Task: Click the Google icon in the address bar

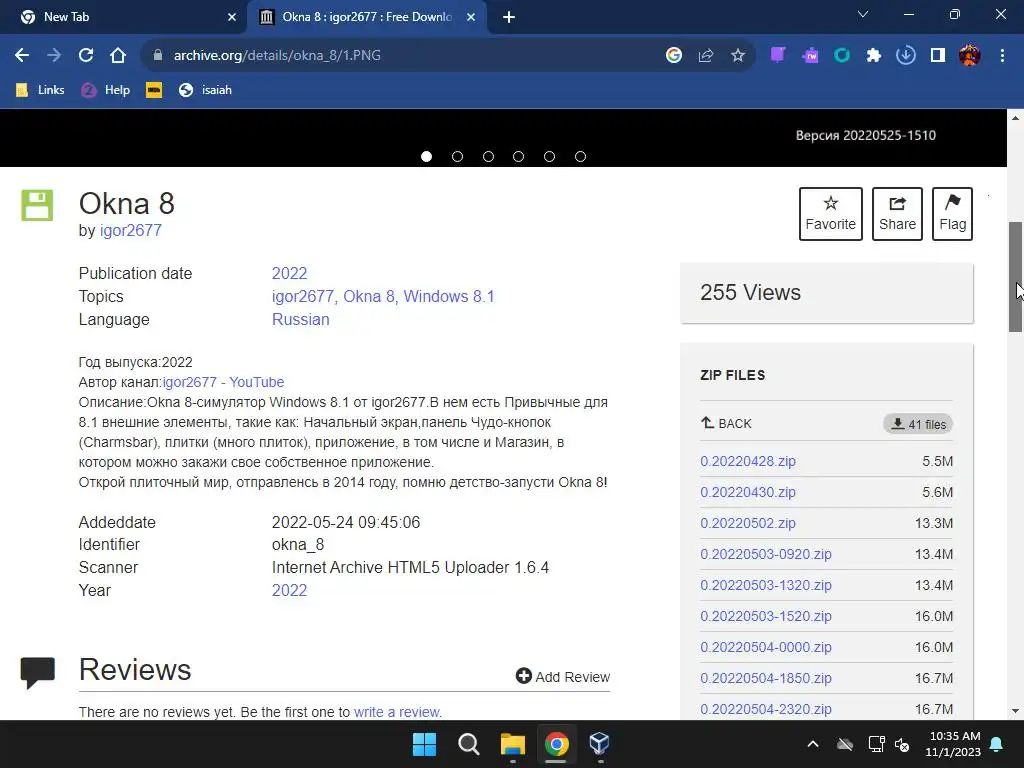Action: (x=674, y=56)
